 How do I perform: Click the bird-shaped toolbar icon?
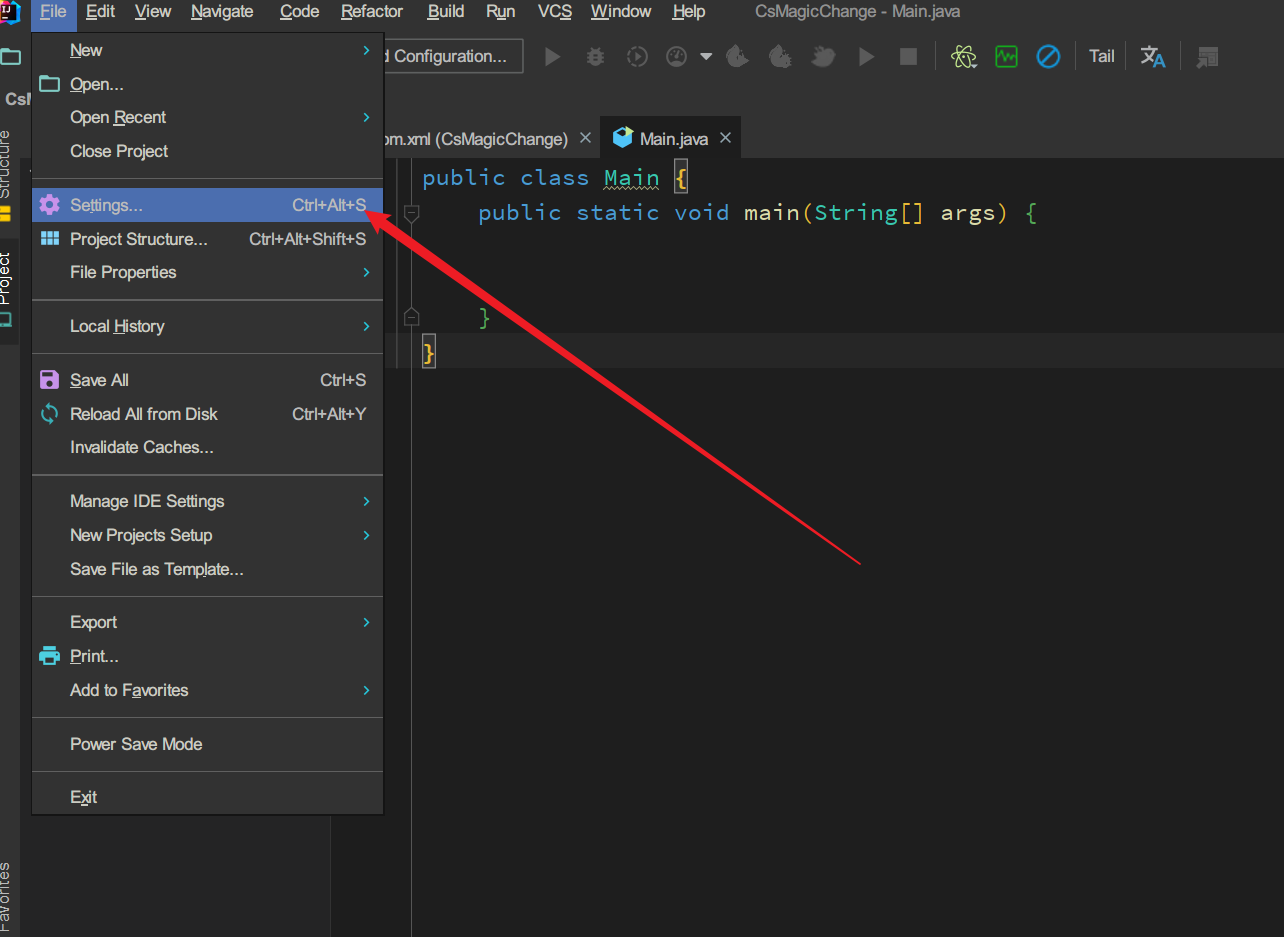click(x=823, y=57)
